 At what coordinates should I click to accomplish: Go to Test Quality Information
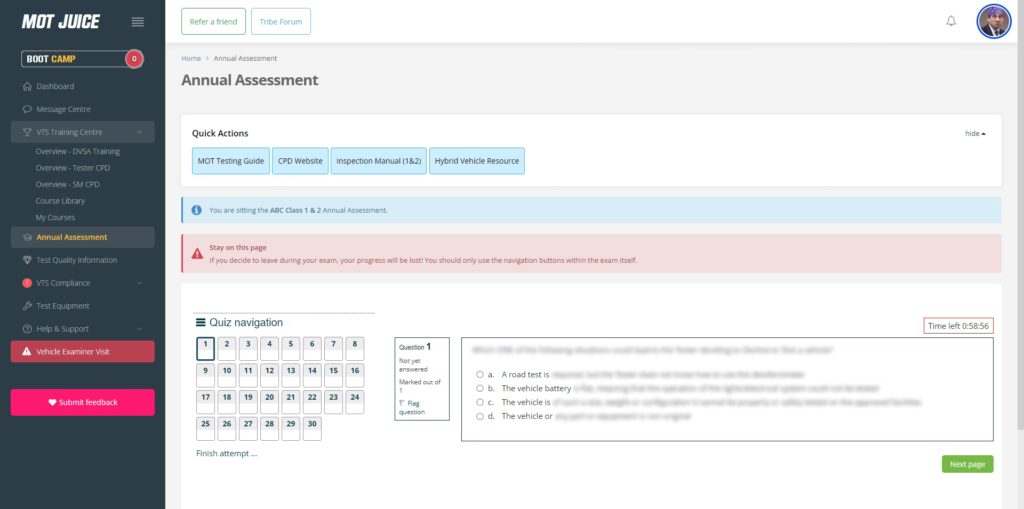(x=76, y=260)
